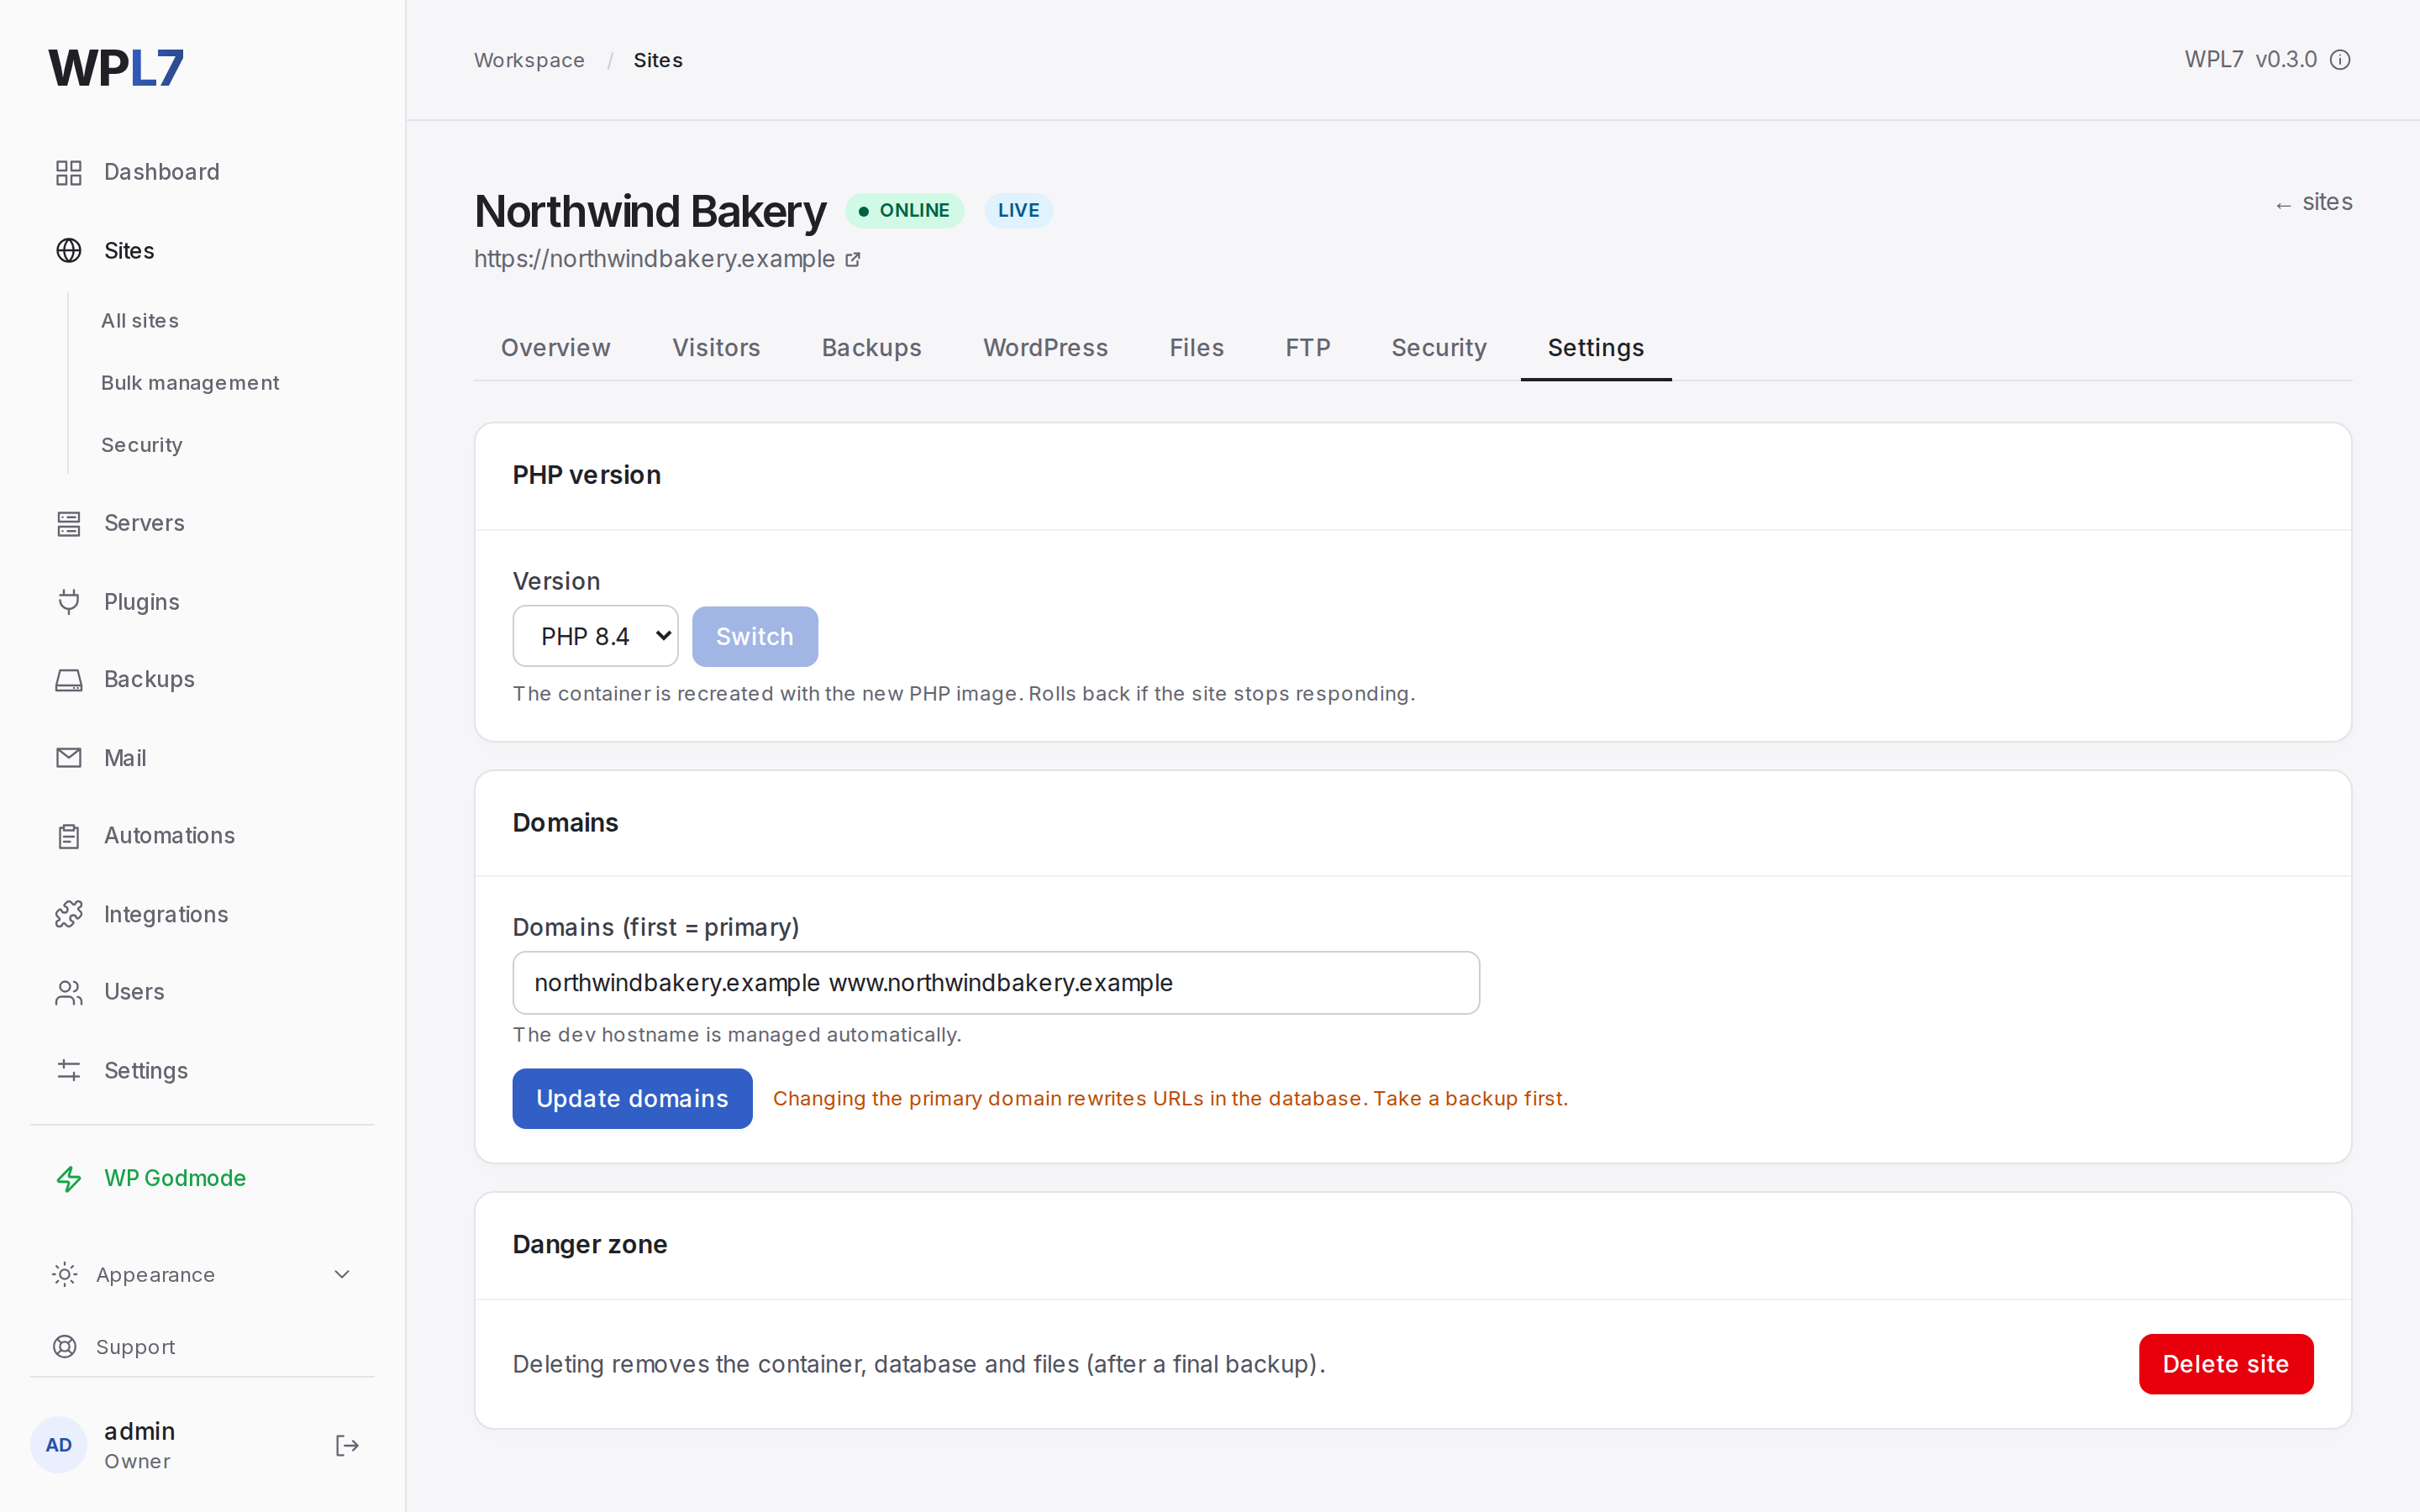Open the Users people icon
The width and height of the screenshot is (2420, 1512).
pos(68,992)
